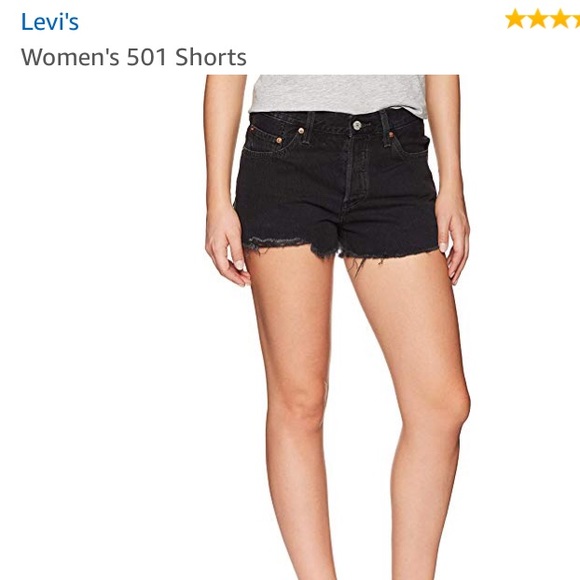Click the gray t-shirt in product image
Screen dimensions: 580x580
(x=338, y=94)
